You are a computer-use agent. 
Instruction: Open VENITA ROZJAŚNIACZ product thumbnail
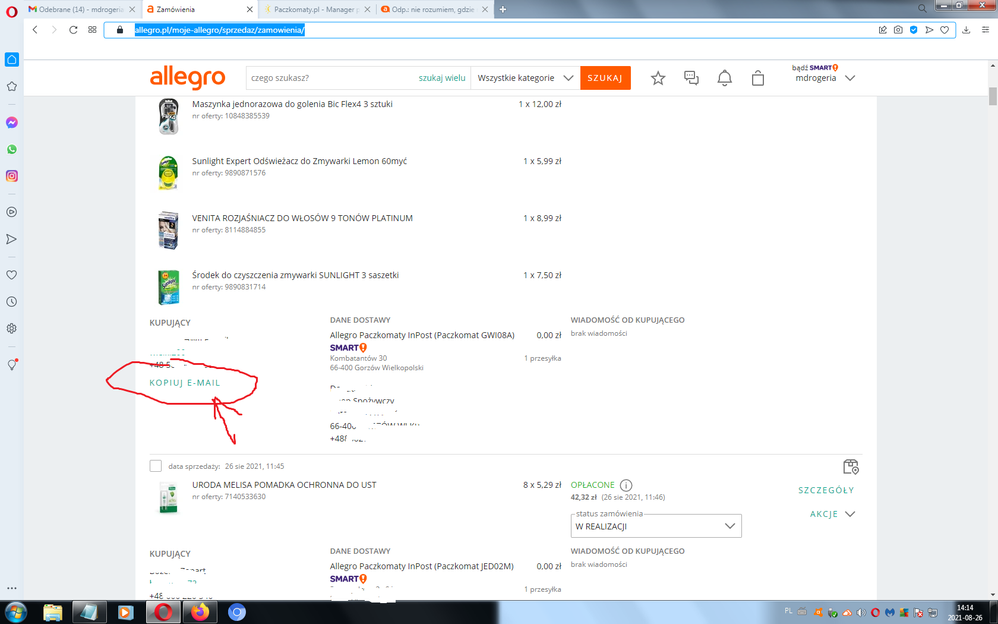click(x=168, y=229)
